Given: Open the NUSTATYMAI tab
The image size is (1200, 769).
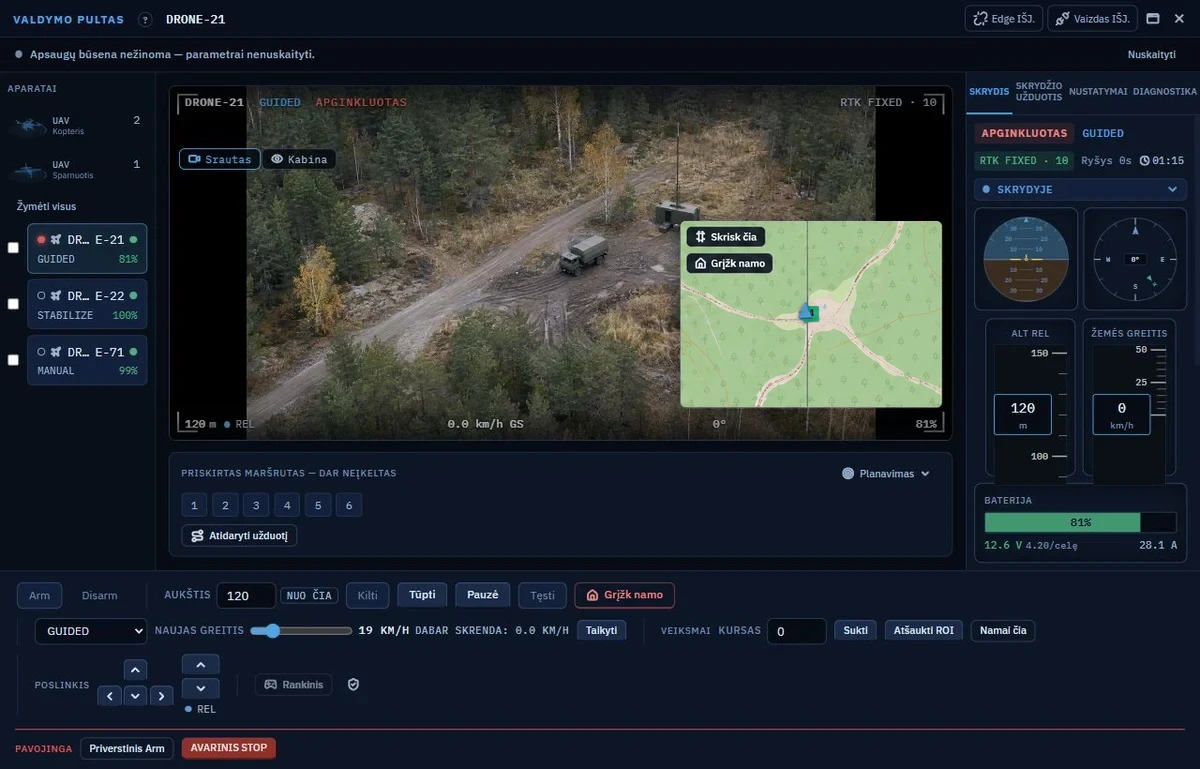Looking at the screenshot, I should [1098, 91].
